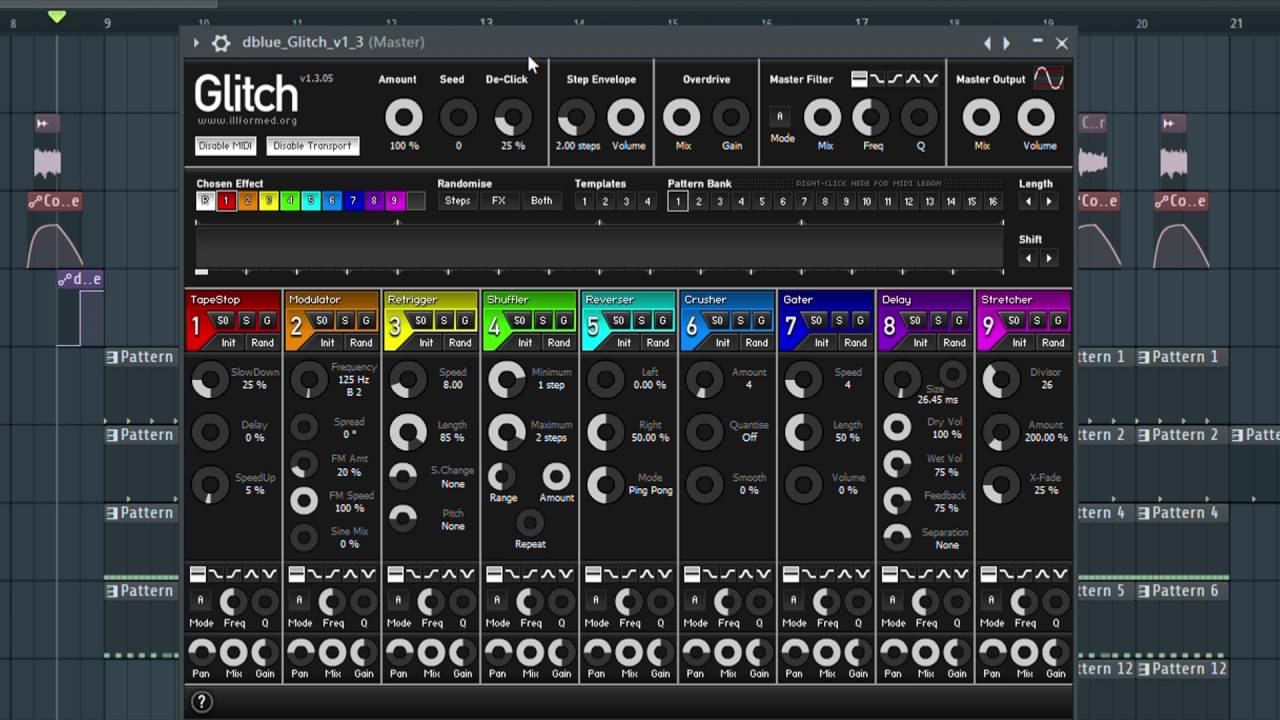Randomise Steps button
Screen dimensions: 1280x720
(457, 201)
